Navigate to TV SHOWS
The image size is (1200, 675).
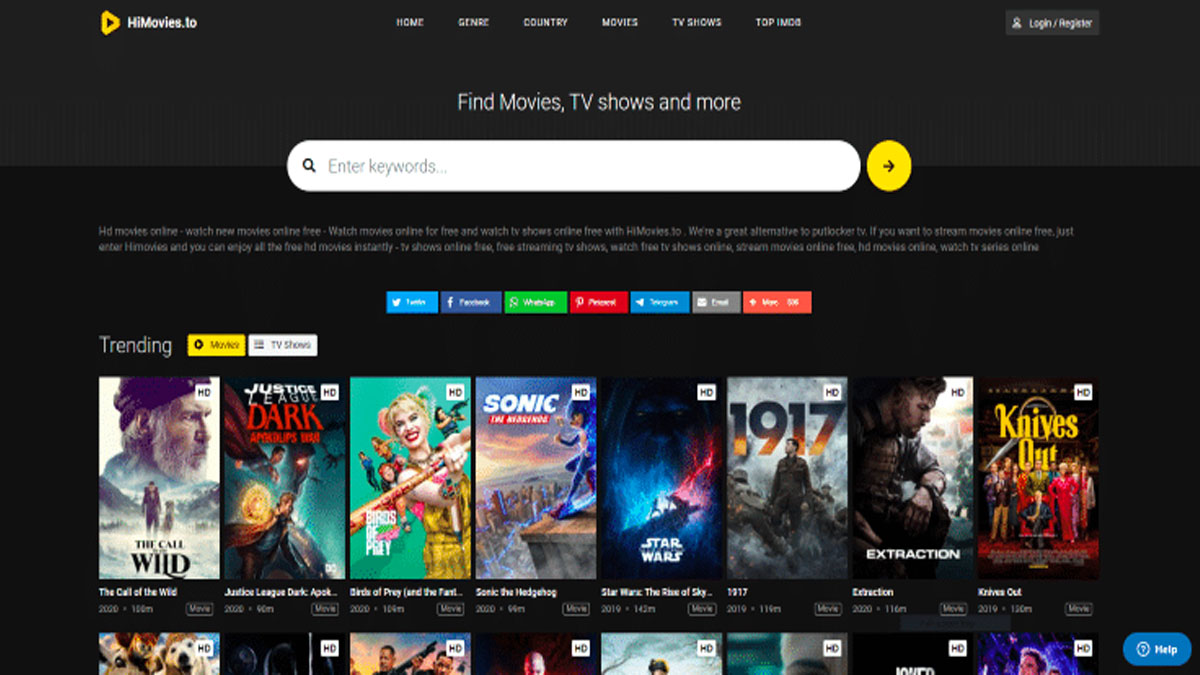coord(696,23)
